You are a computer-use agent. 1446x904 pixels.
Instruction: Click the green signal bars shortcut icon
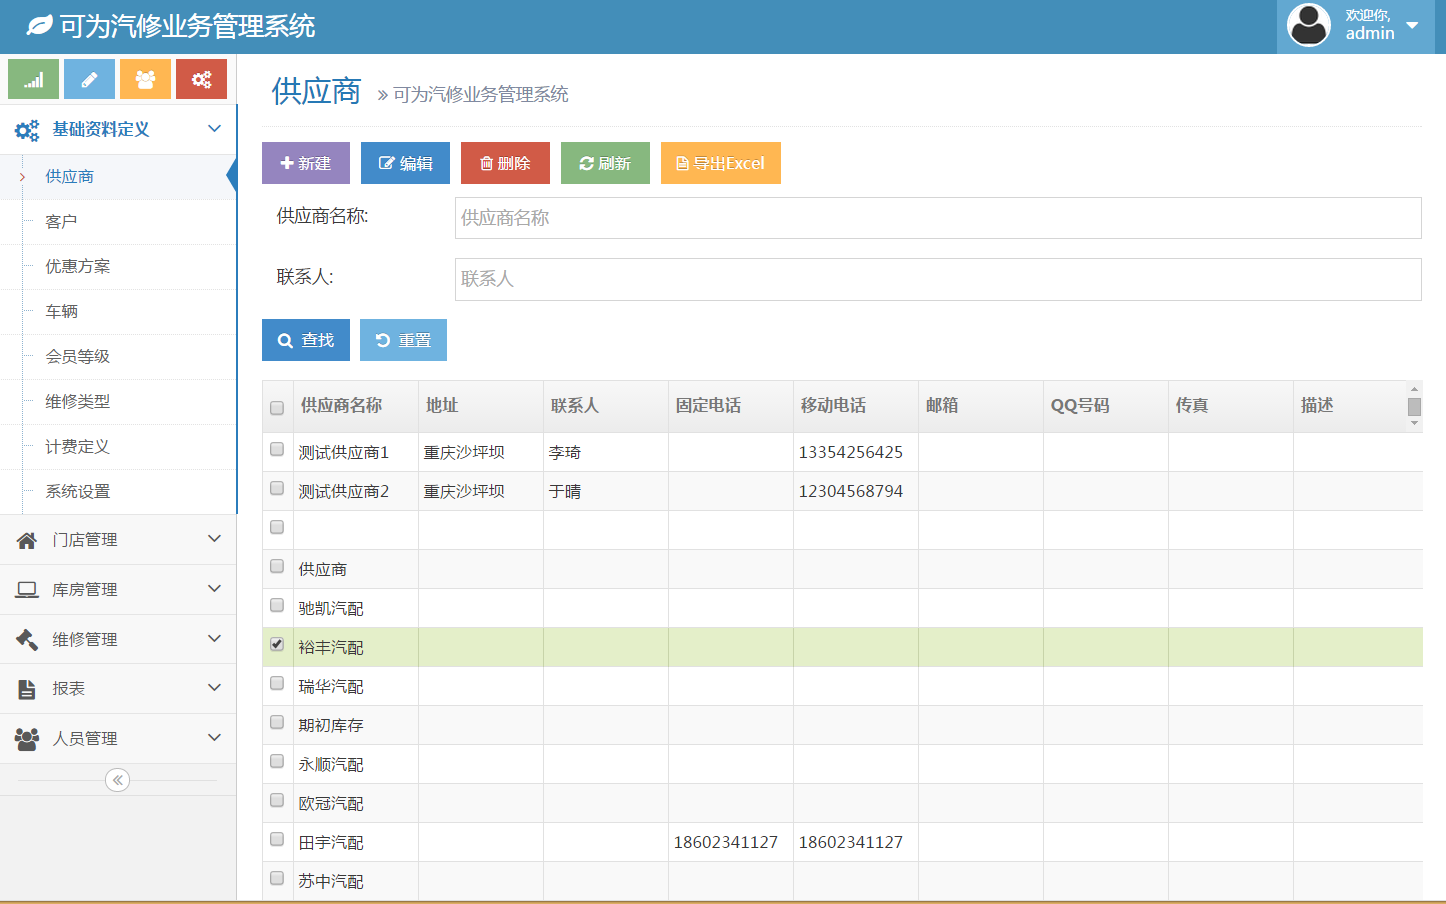[x=33, y=79]
